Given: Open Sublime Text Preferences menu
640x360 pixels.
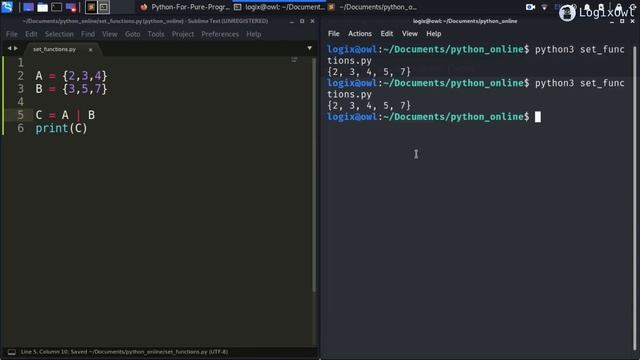Looking at the screenshot, I should [x=220, y=34].
